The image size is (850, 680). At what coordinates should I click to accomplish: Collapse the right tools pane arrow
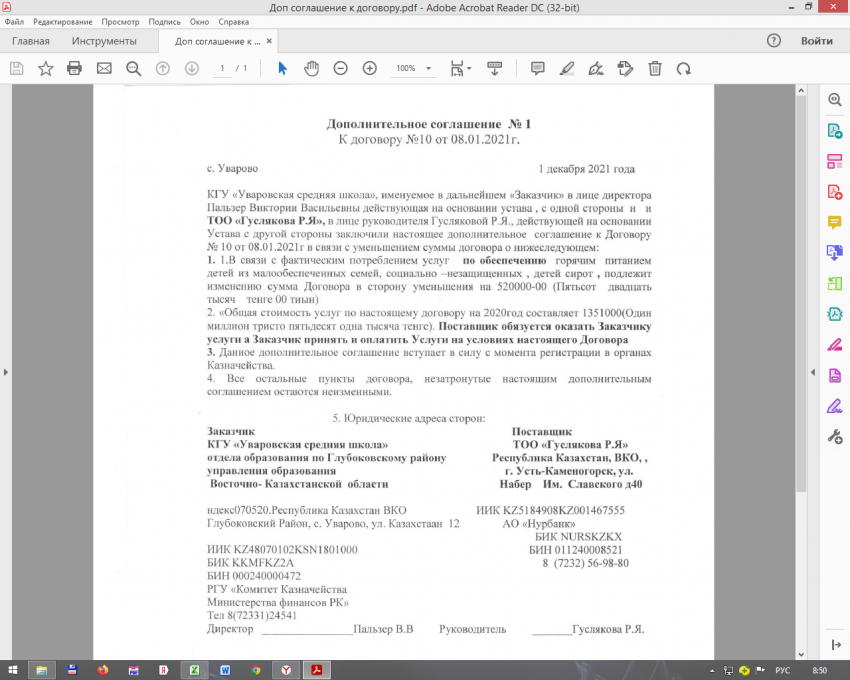point(813,372)
